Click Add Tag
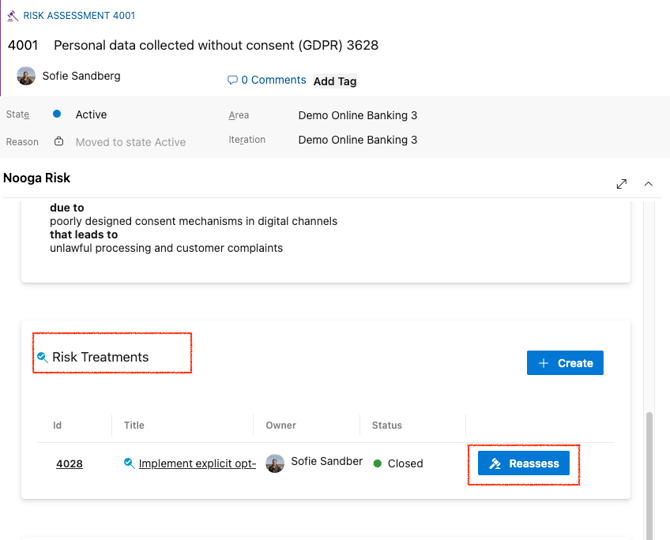Image resolution: width=670 pixels, height=540 pixels. (x=335, y=81)
